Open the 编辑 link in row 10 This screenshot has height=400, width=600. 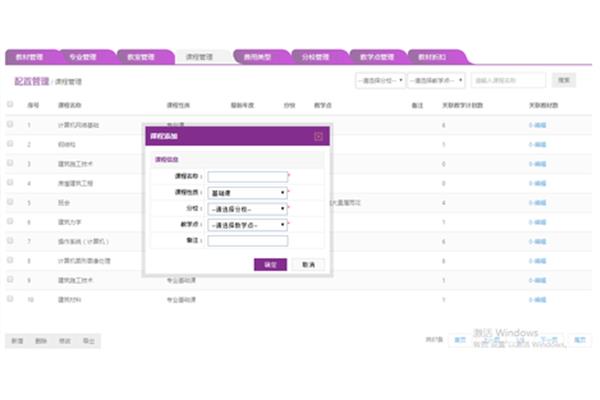[x=538, y=300]
